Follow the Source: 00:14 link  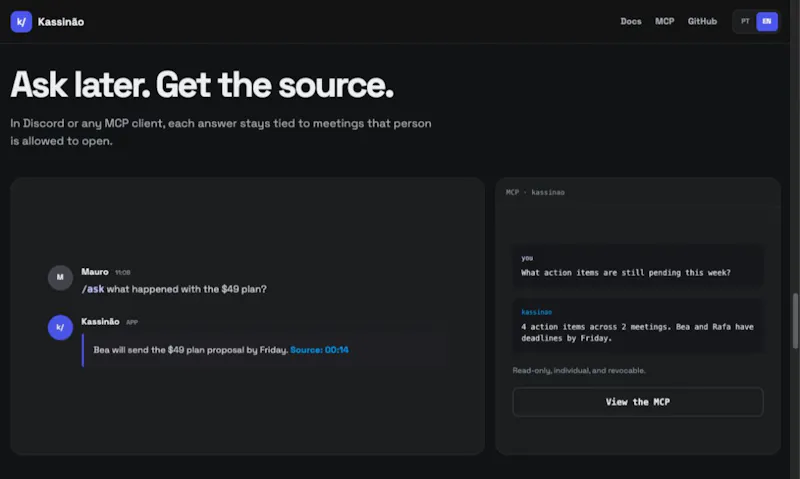point(319,350)
